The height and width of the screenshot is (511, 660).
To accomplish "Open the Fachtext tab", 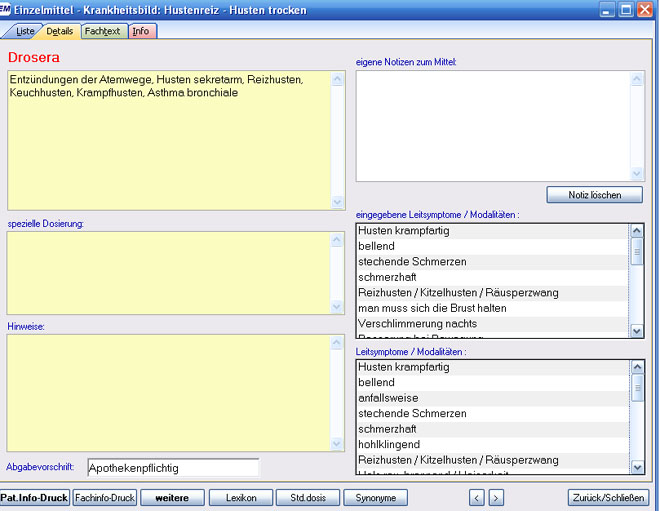I will tap(102, 32).
